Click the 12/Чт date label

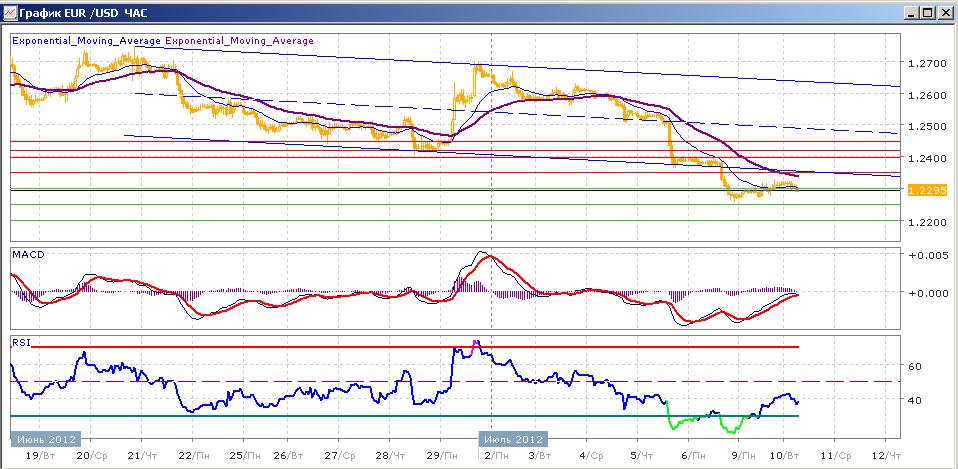coord(887,456)
